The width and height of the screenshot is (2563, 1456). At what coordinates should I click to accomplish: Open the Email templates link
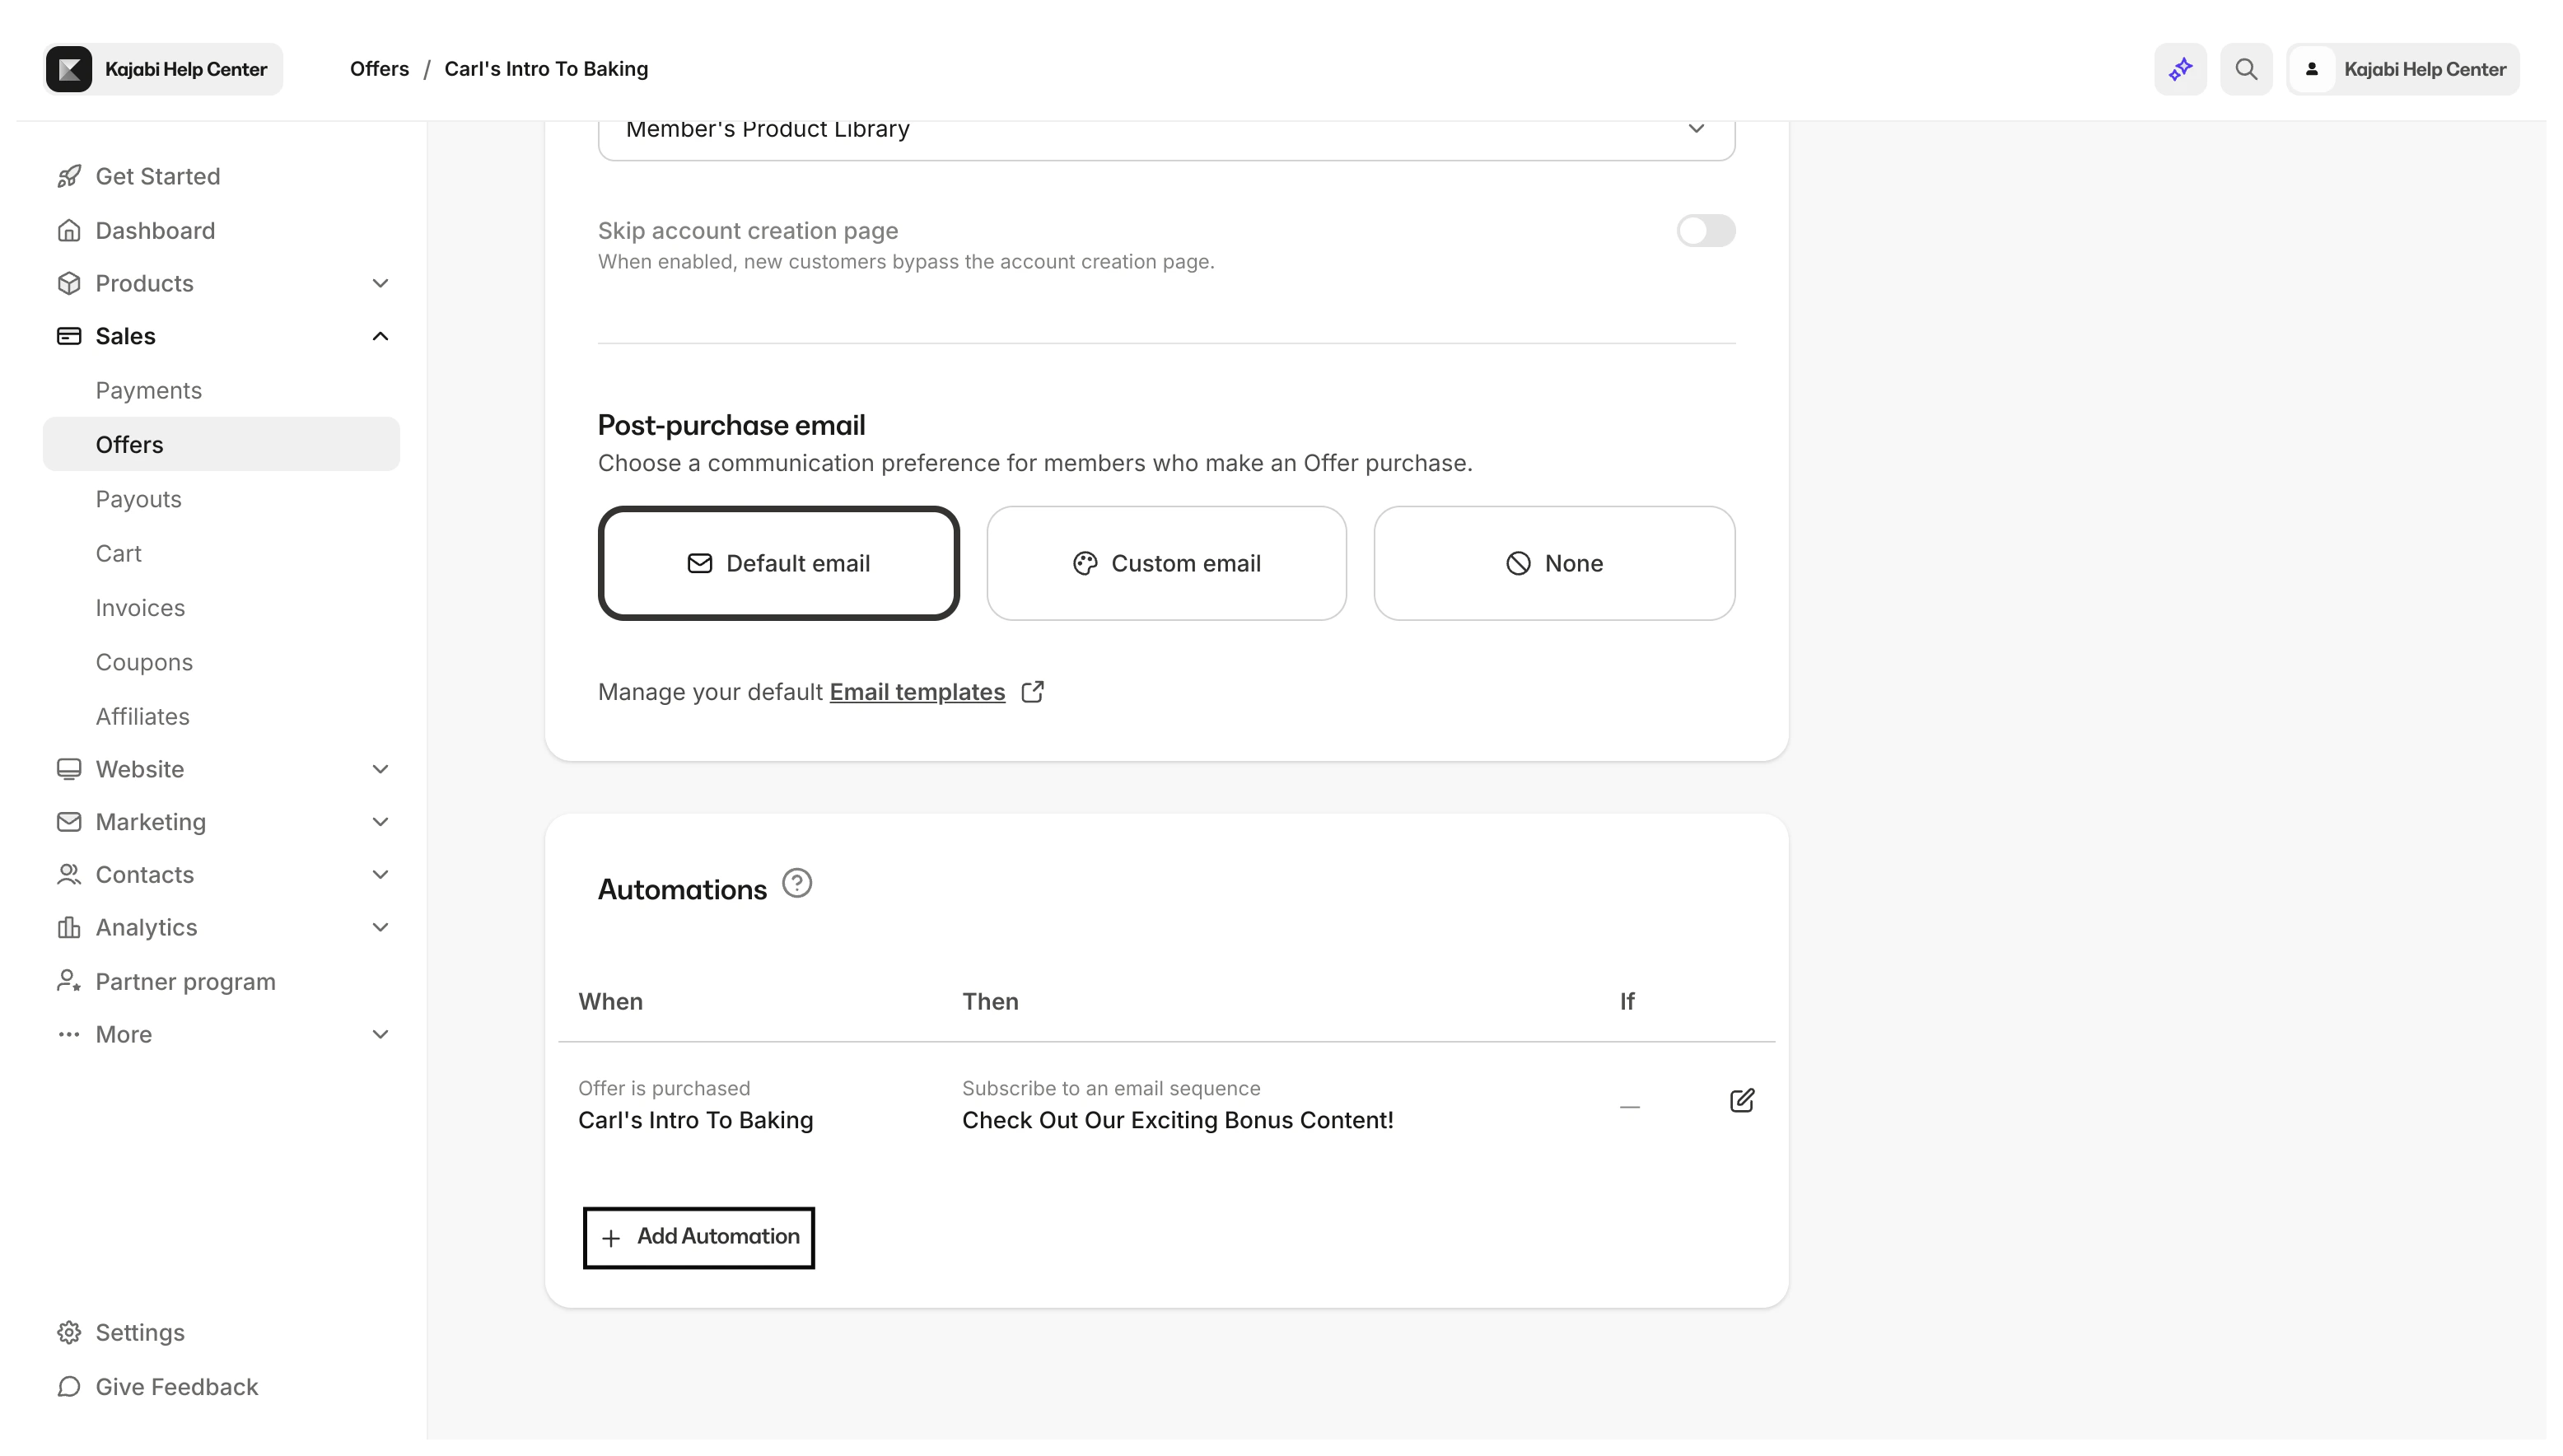pos(916,691)
